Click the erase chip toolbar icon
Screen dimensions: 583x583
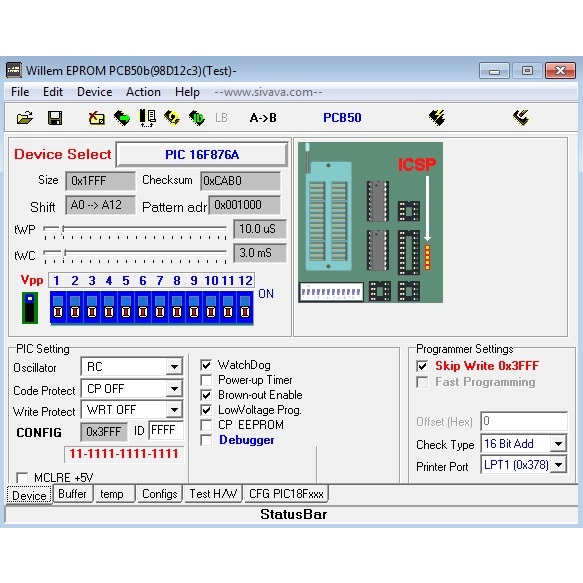(x=97, y=118)
